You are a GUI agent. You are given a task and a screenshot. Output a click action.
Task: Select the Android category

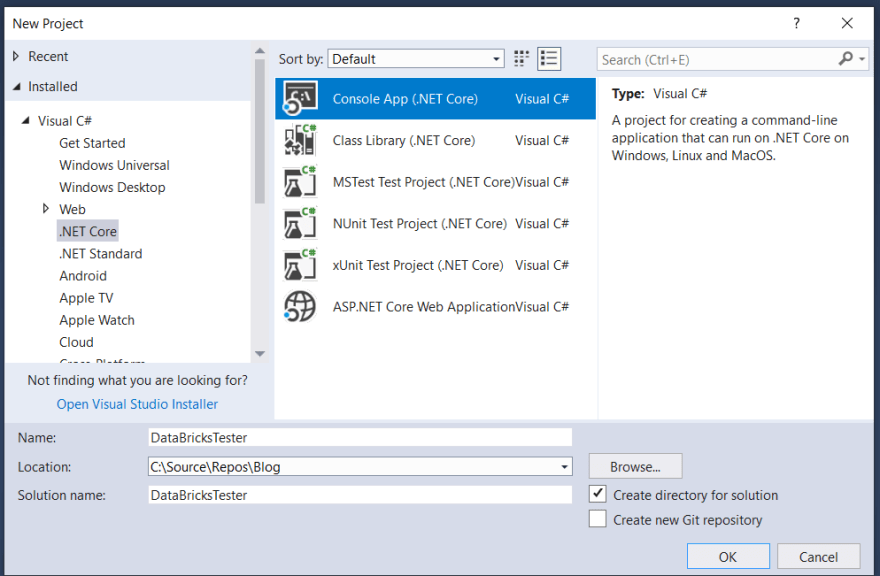[x=83, y=276]
